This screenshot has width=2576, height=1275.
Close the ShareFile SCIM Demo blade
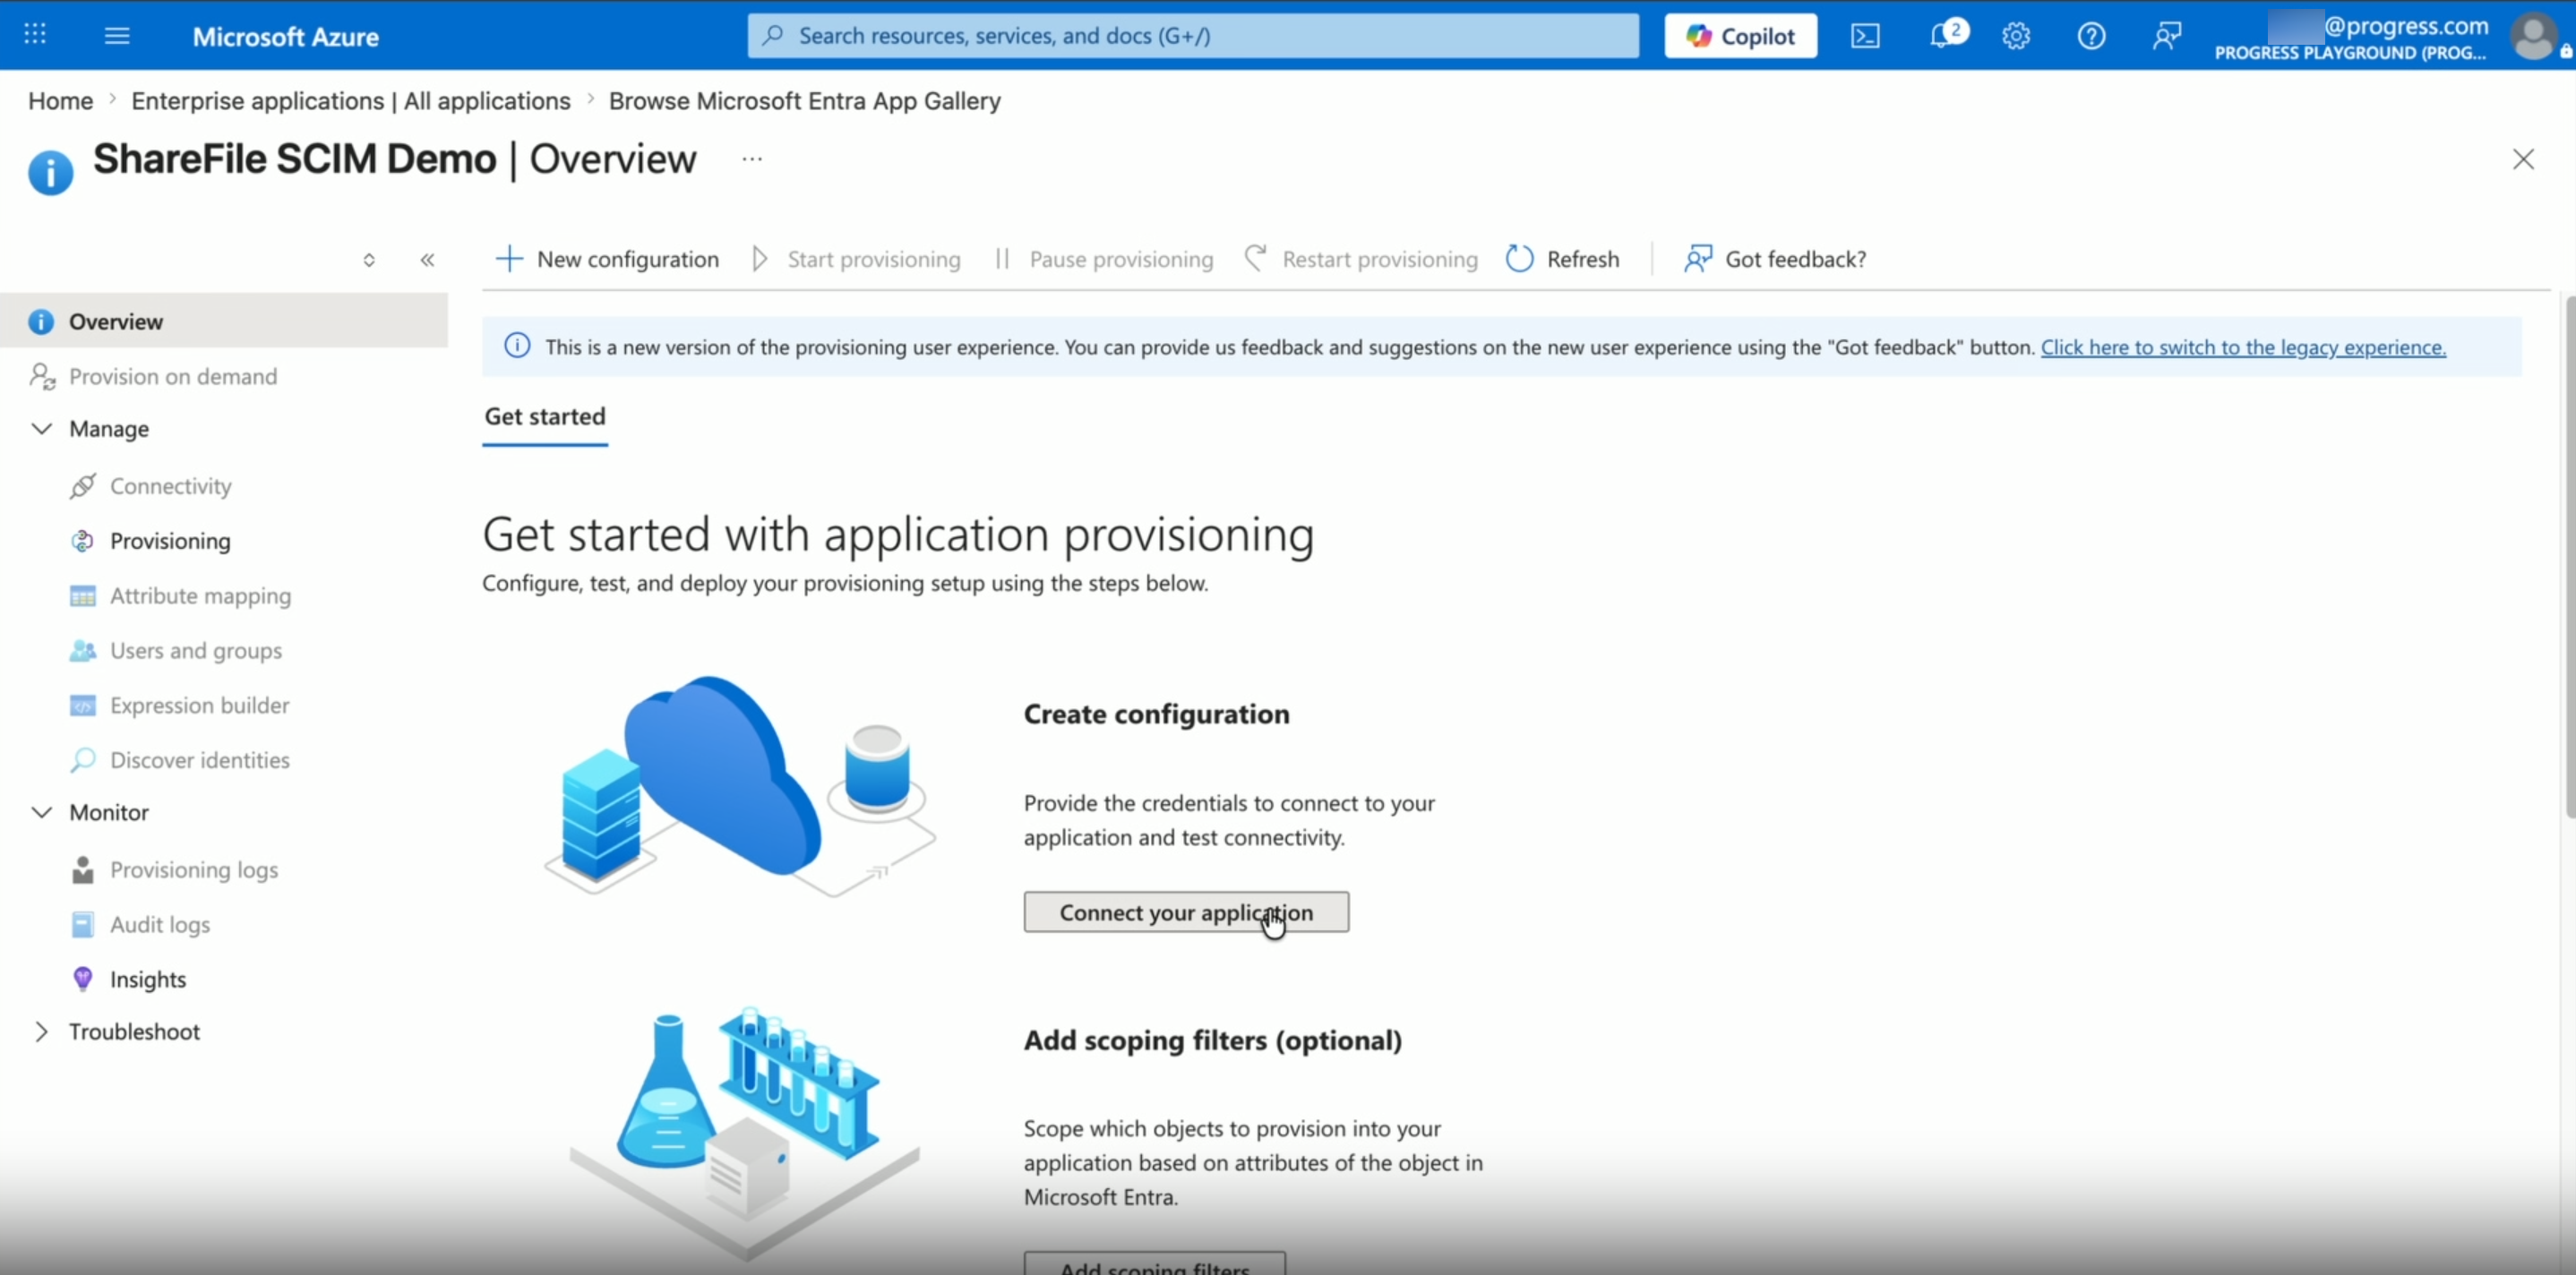pyautogui.click(x=2523, y=159)
